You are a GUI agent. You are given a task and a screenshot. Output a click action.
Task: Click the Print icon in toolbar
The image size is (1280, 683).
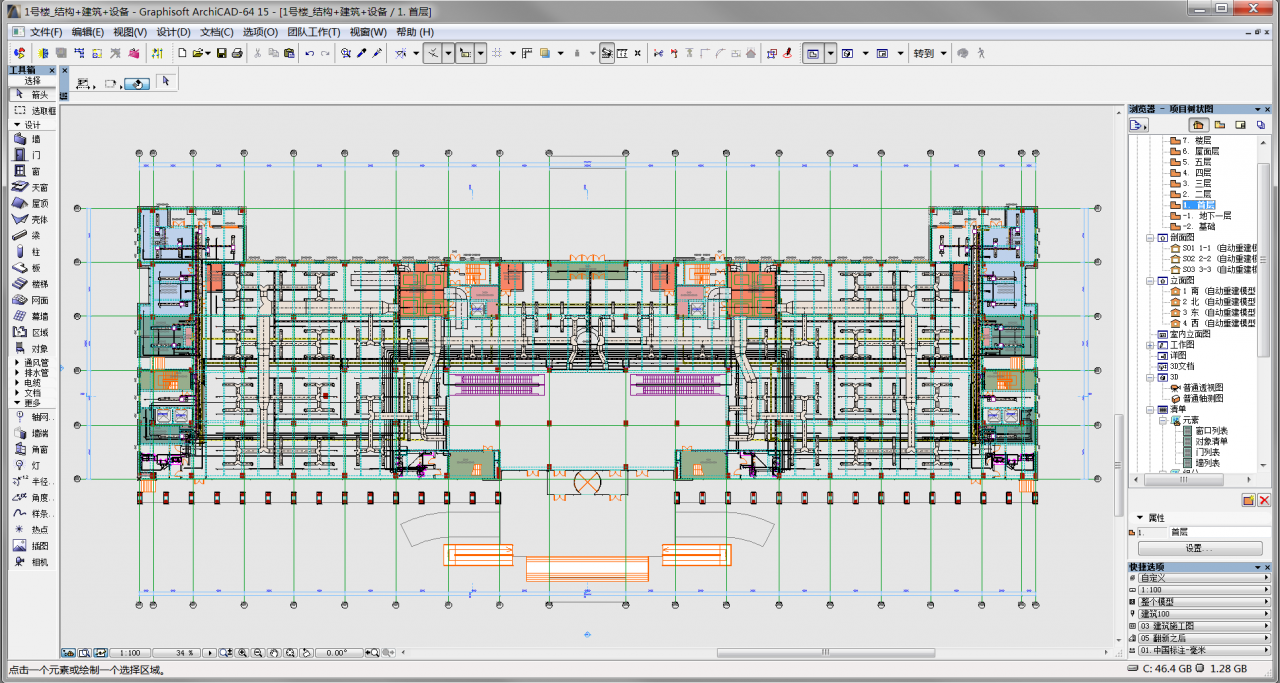tap(237, 53)
